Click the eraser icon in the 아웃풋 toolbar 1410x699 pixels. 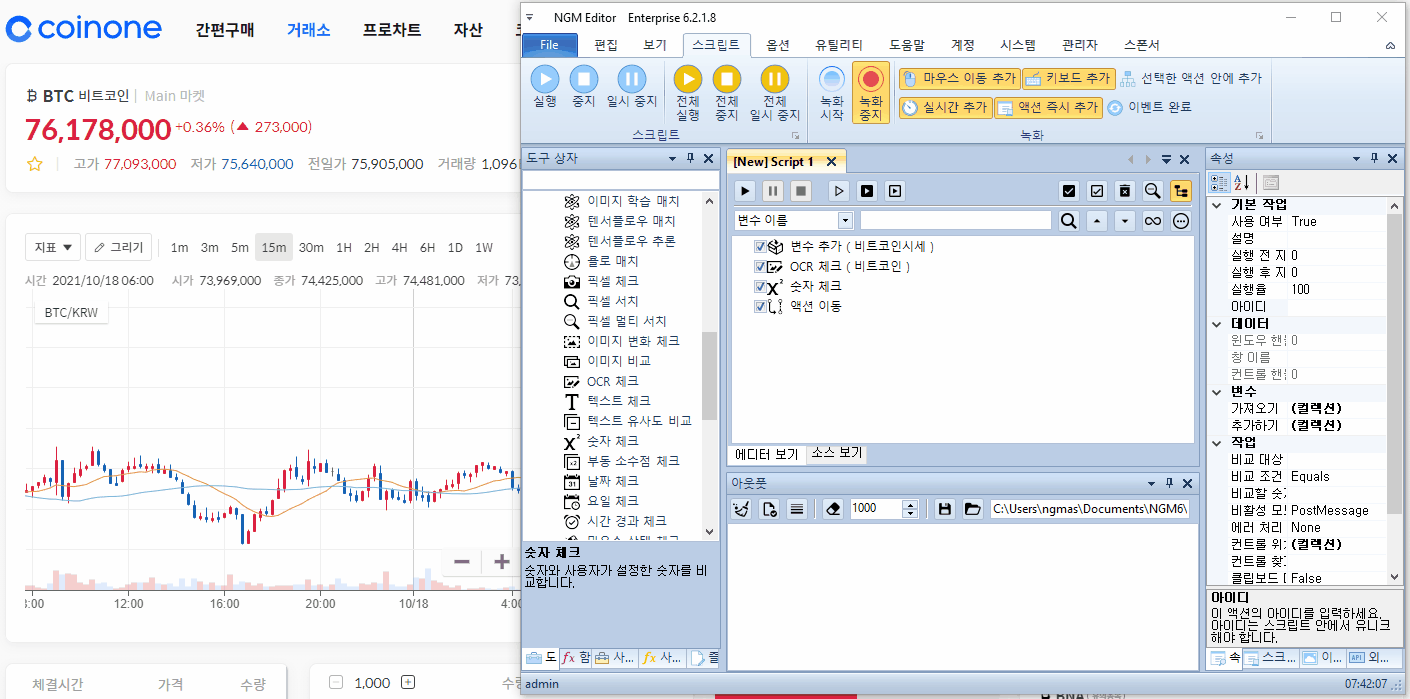pyautogui.click(x=833, y=508)
